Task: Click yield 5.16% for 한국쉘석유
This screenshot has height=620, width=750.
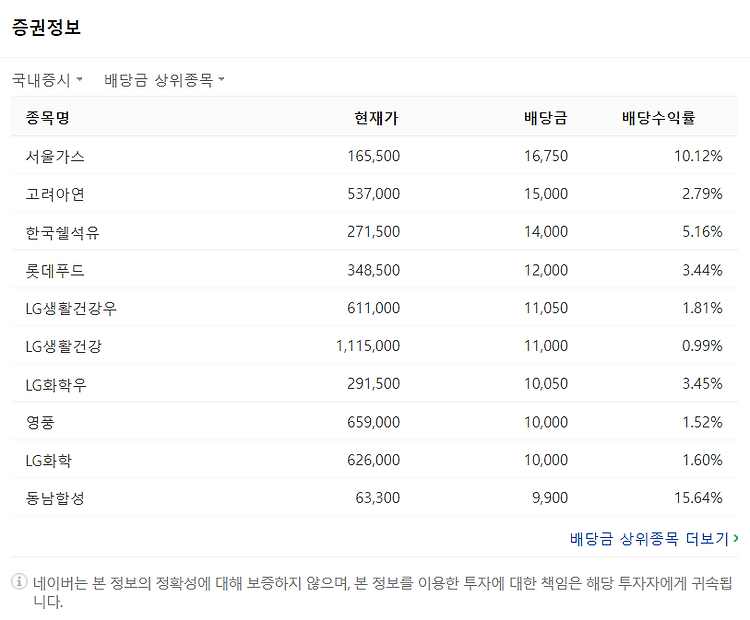Action: coord(702,232)
